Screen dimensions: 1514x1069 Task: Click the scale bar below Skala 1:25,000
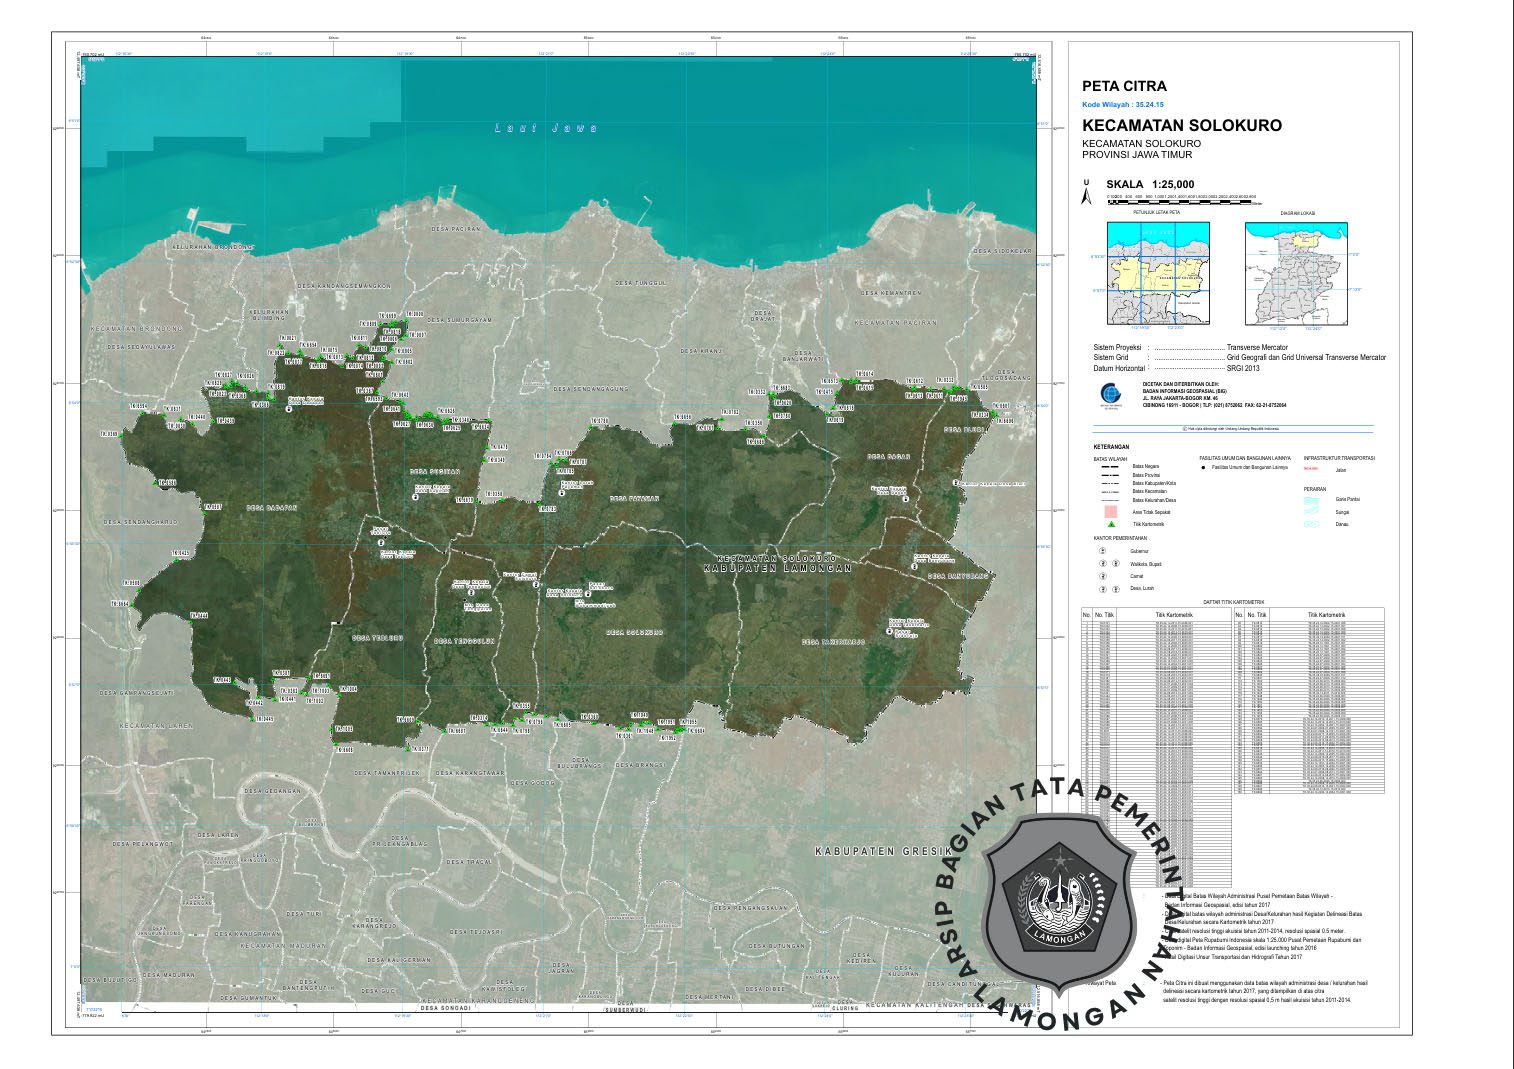click(1181, 201)
